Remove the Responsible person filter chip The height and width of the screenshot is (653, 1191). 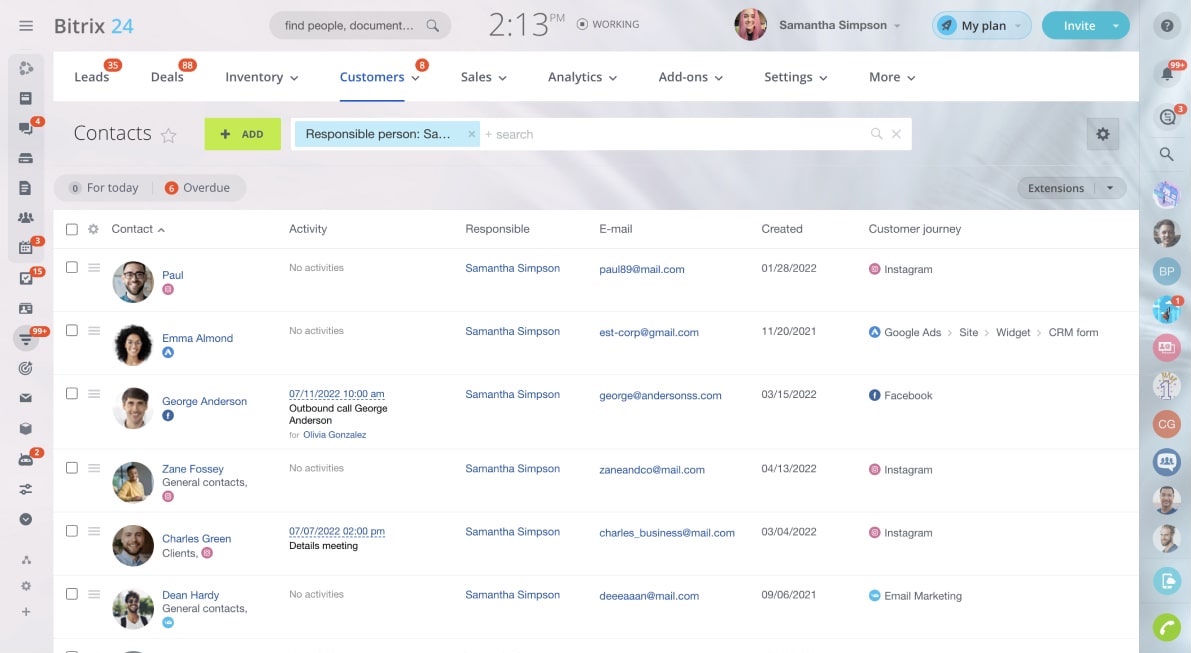(472, 134)
